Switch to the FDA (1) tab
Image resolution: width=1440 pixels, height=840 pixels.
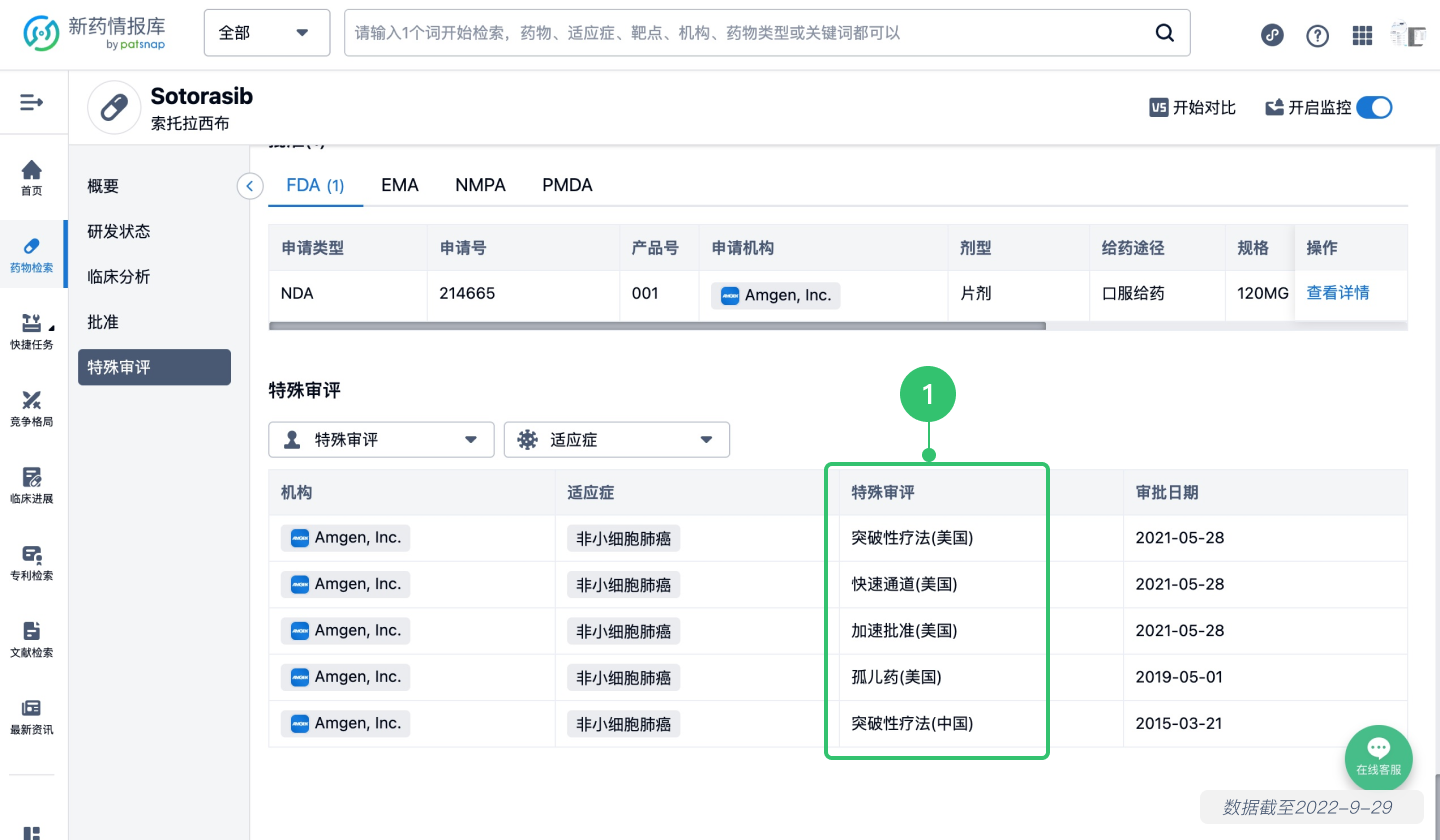point(315,185)
